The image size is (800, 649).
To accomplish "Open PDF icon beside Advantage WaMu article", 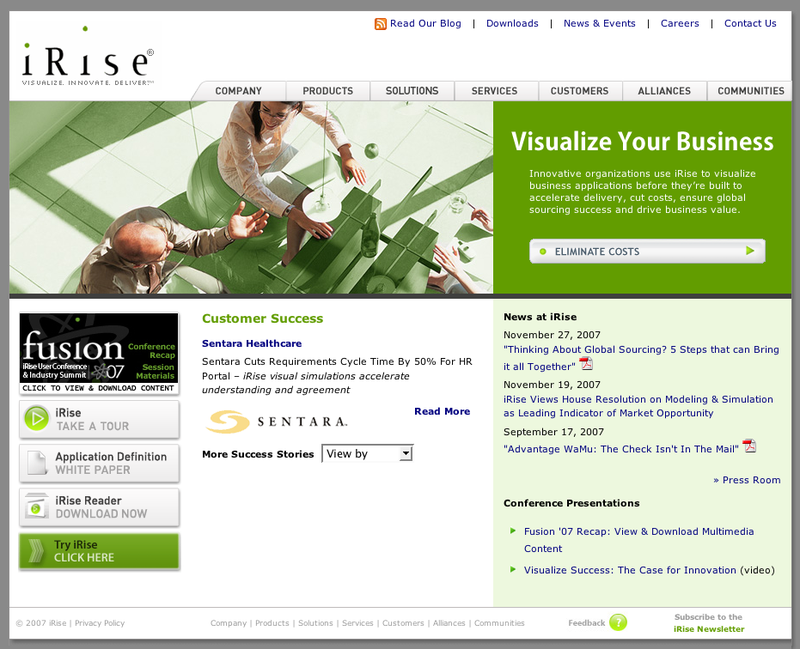I will 749,446.
